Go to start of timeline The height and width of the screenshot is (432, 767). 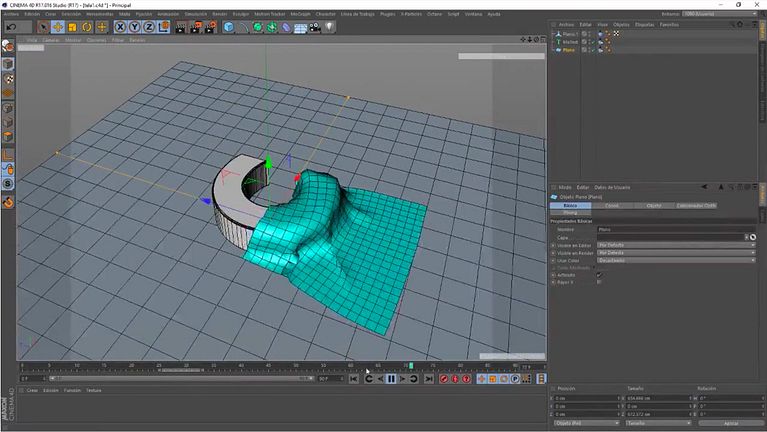point(354,379)
